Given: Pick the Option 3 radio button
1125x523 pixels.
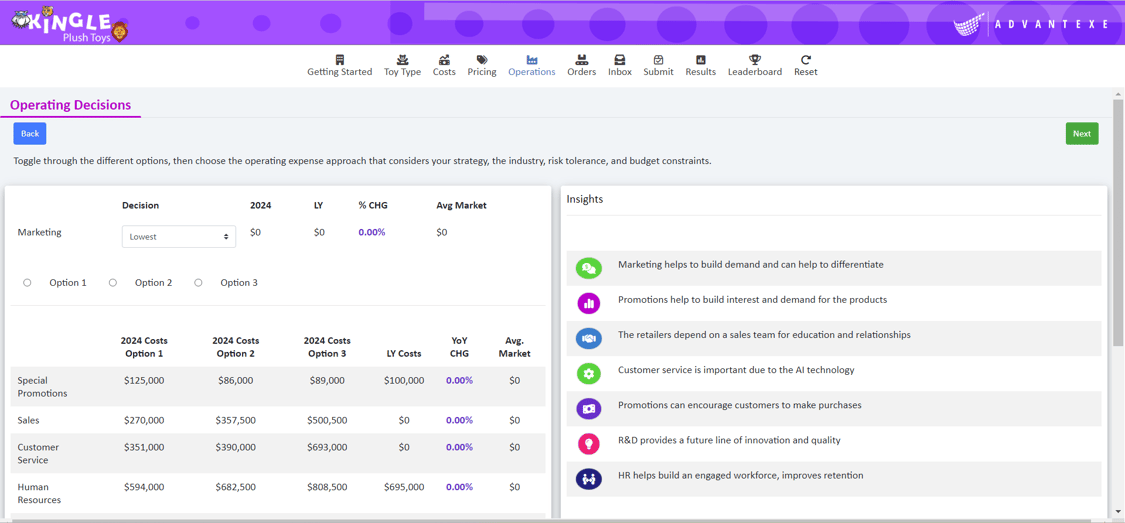Looking at the screenshot, I should (198, 283).
